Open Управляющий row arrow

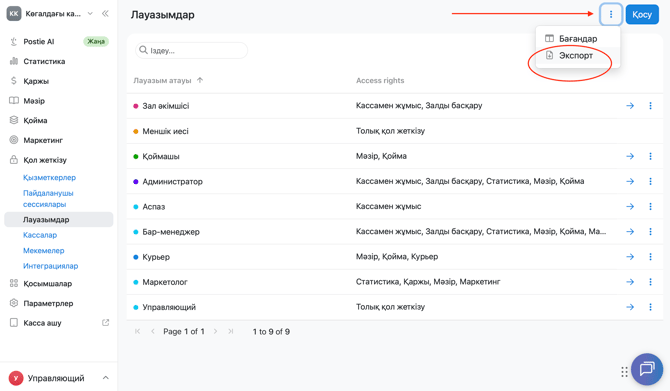point(630,307)
